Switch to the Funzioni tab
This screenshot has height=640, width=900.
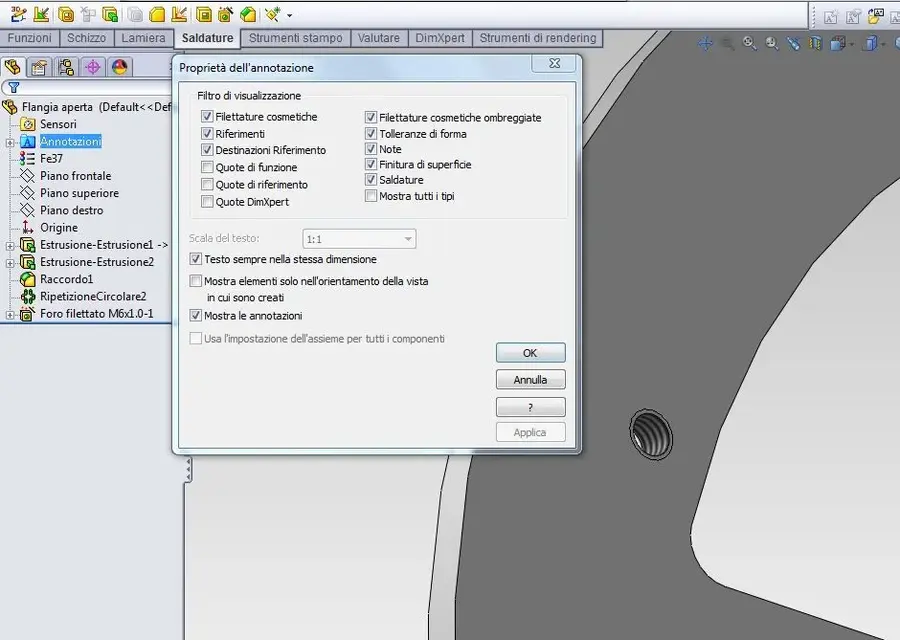[x=29, y=38]
